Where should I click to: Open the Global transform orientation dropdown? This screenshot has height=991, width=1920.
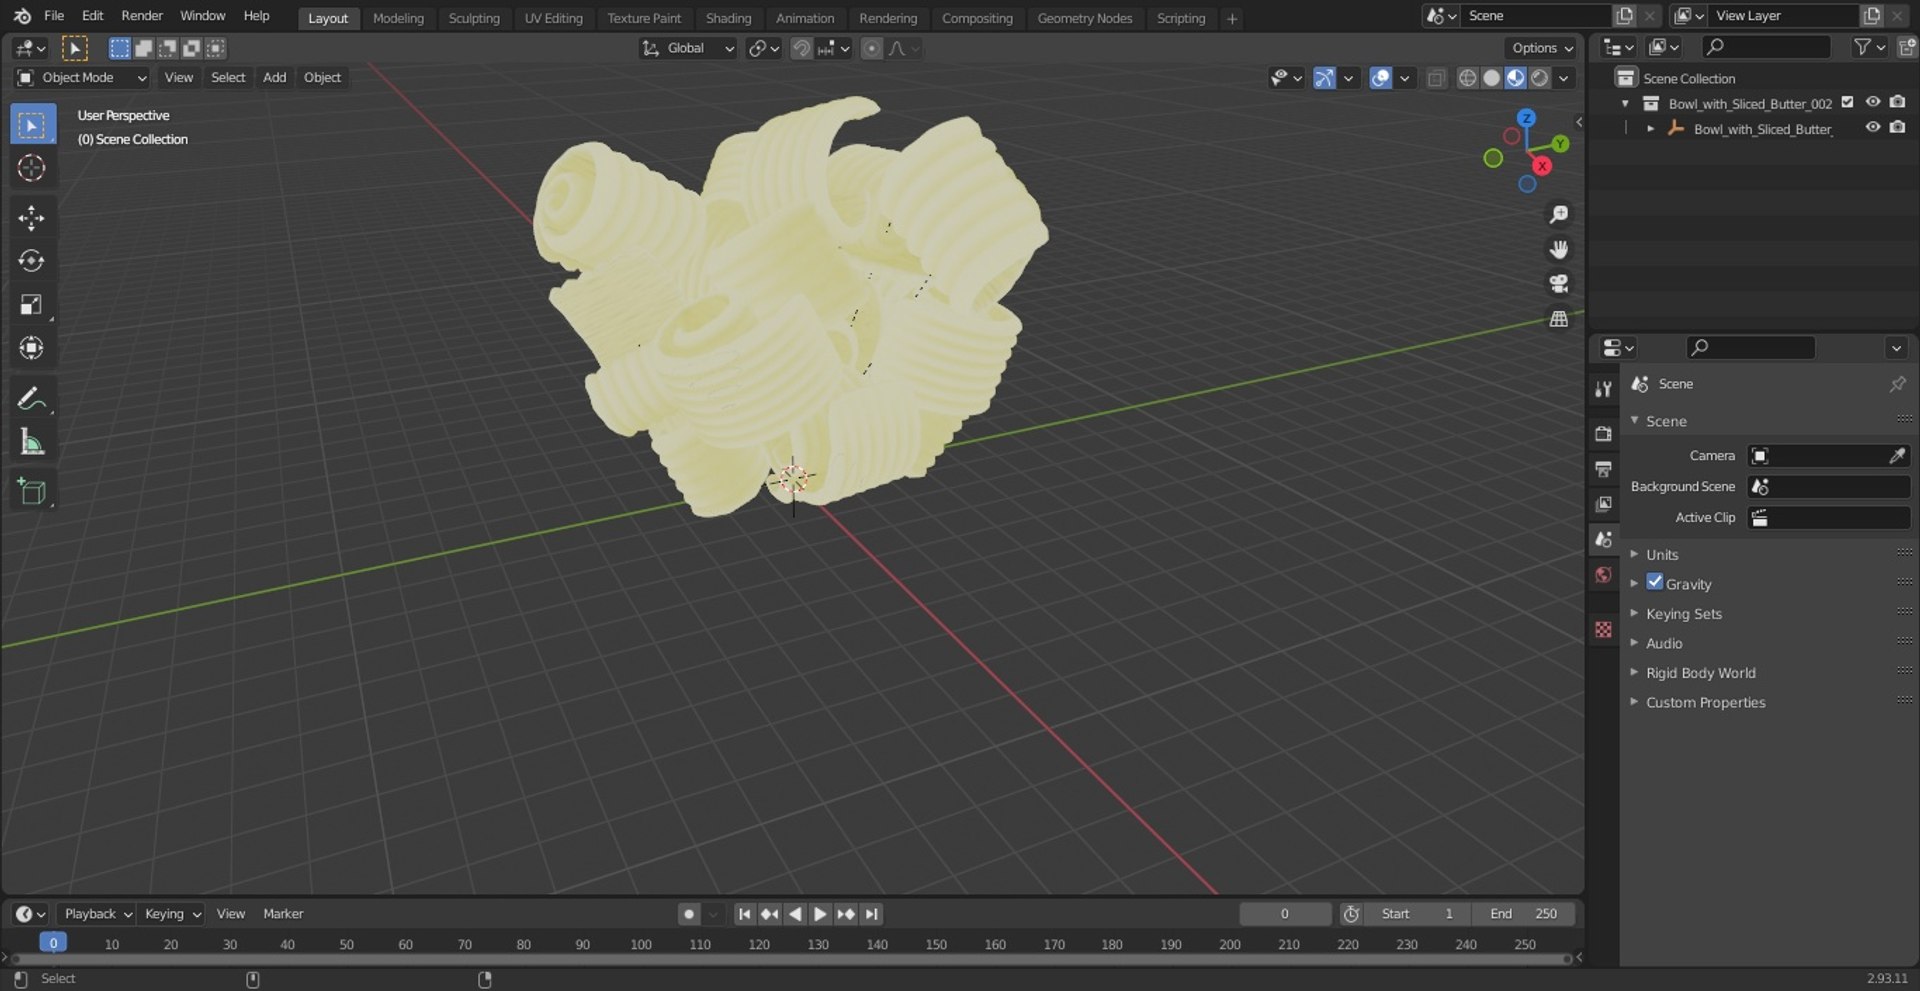tap(688, 48)
